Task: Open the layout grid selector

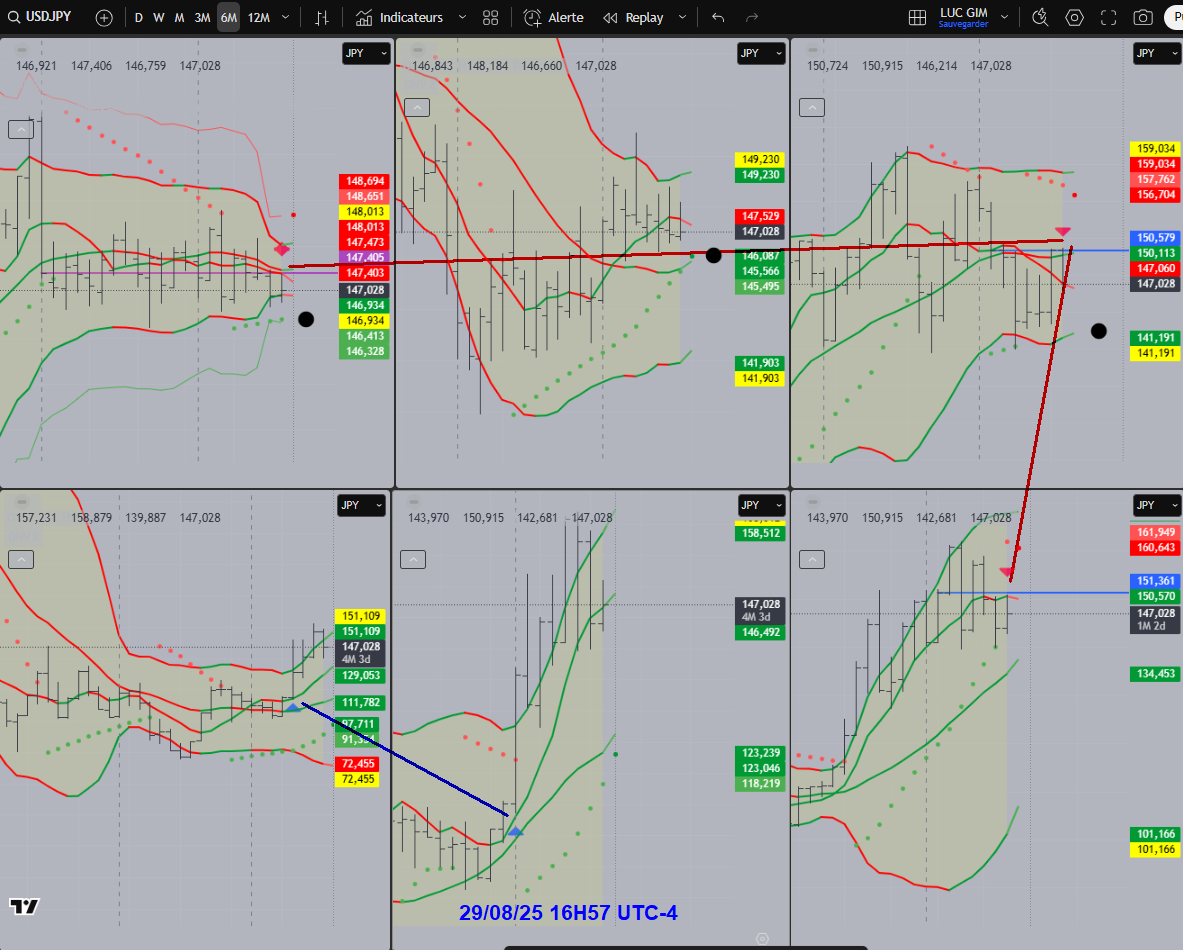Action: (917, 17)
